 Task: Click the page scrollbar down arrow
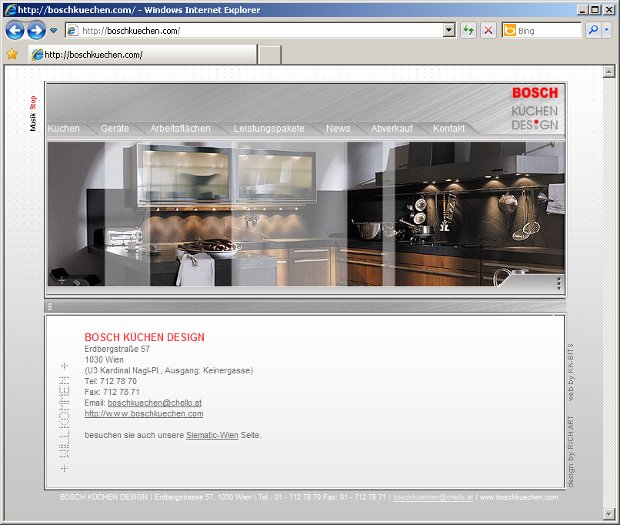click(x=609, y=513)
